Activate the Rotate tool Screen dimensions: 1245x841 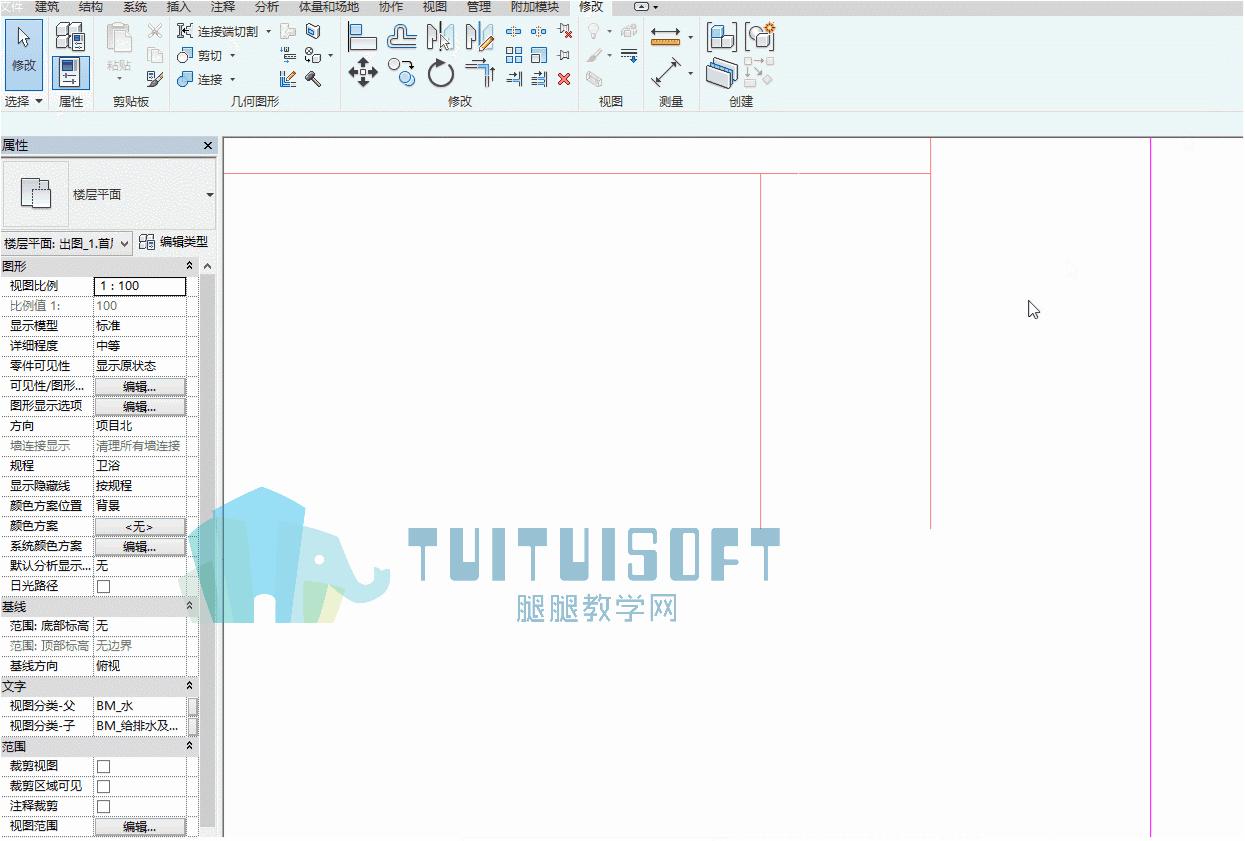pos(441,73)
